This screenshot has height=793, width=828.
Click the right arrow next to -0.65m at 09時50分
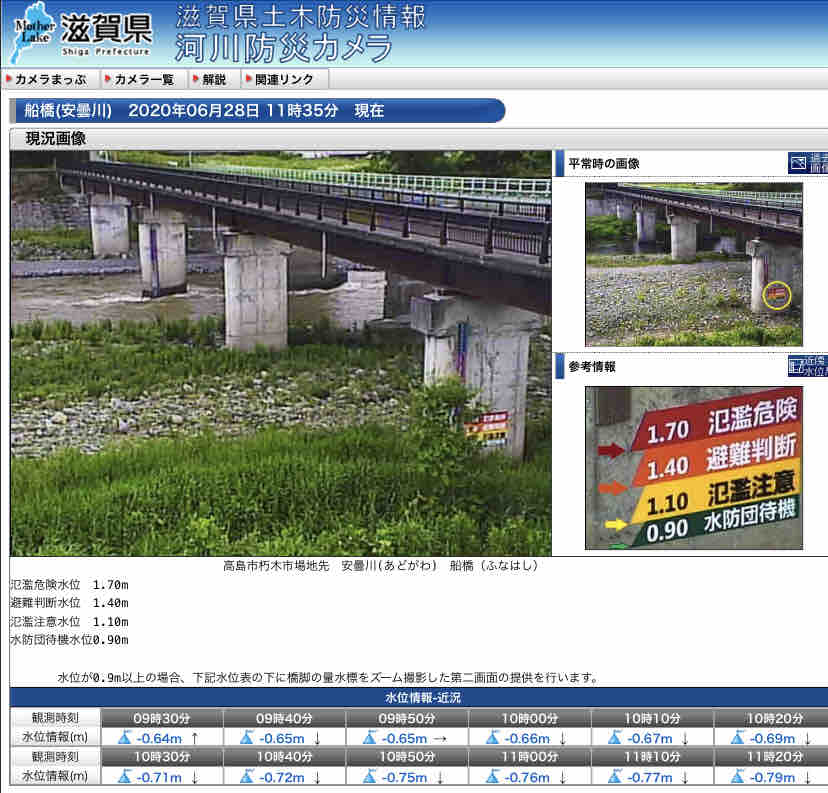pos(440,739)
